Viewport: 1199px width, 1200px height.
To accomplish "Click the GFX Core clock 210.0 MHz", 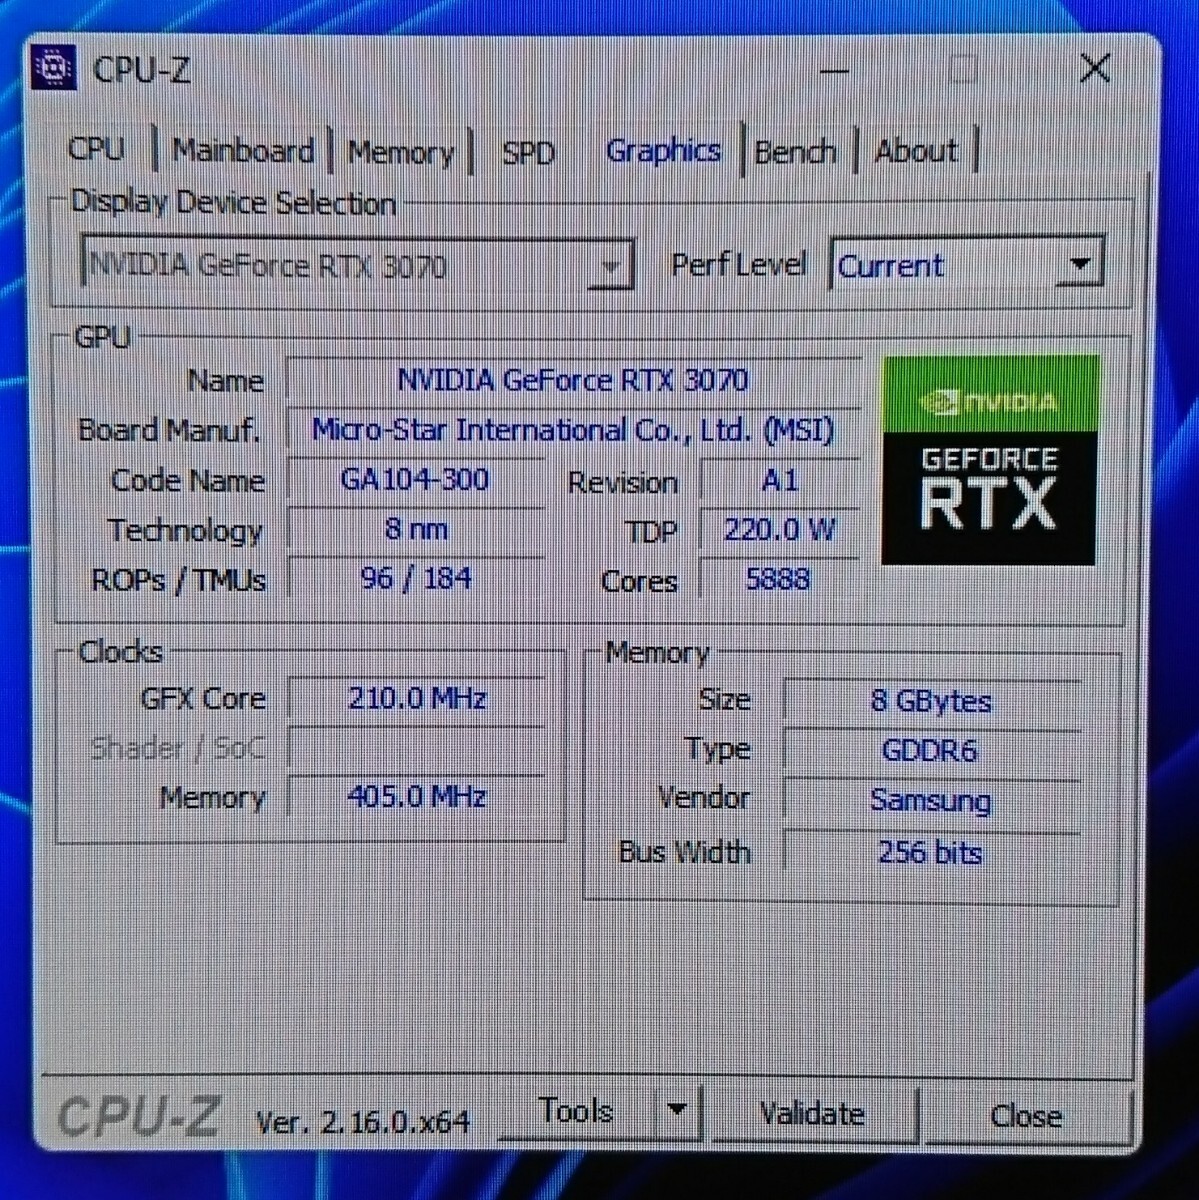I will click(x=417, y=698).
